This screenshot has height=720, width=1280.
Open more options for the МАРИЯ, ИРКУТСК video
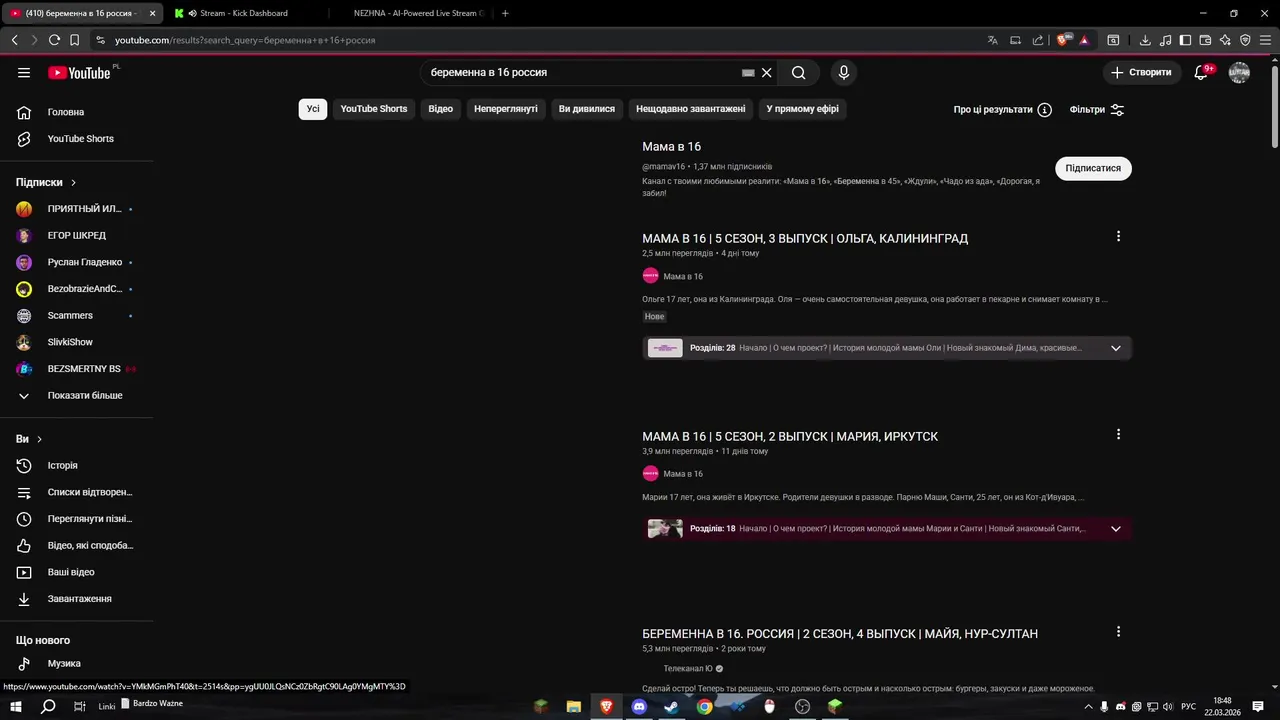coord(1118,435)
